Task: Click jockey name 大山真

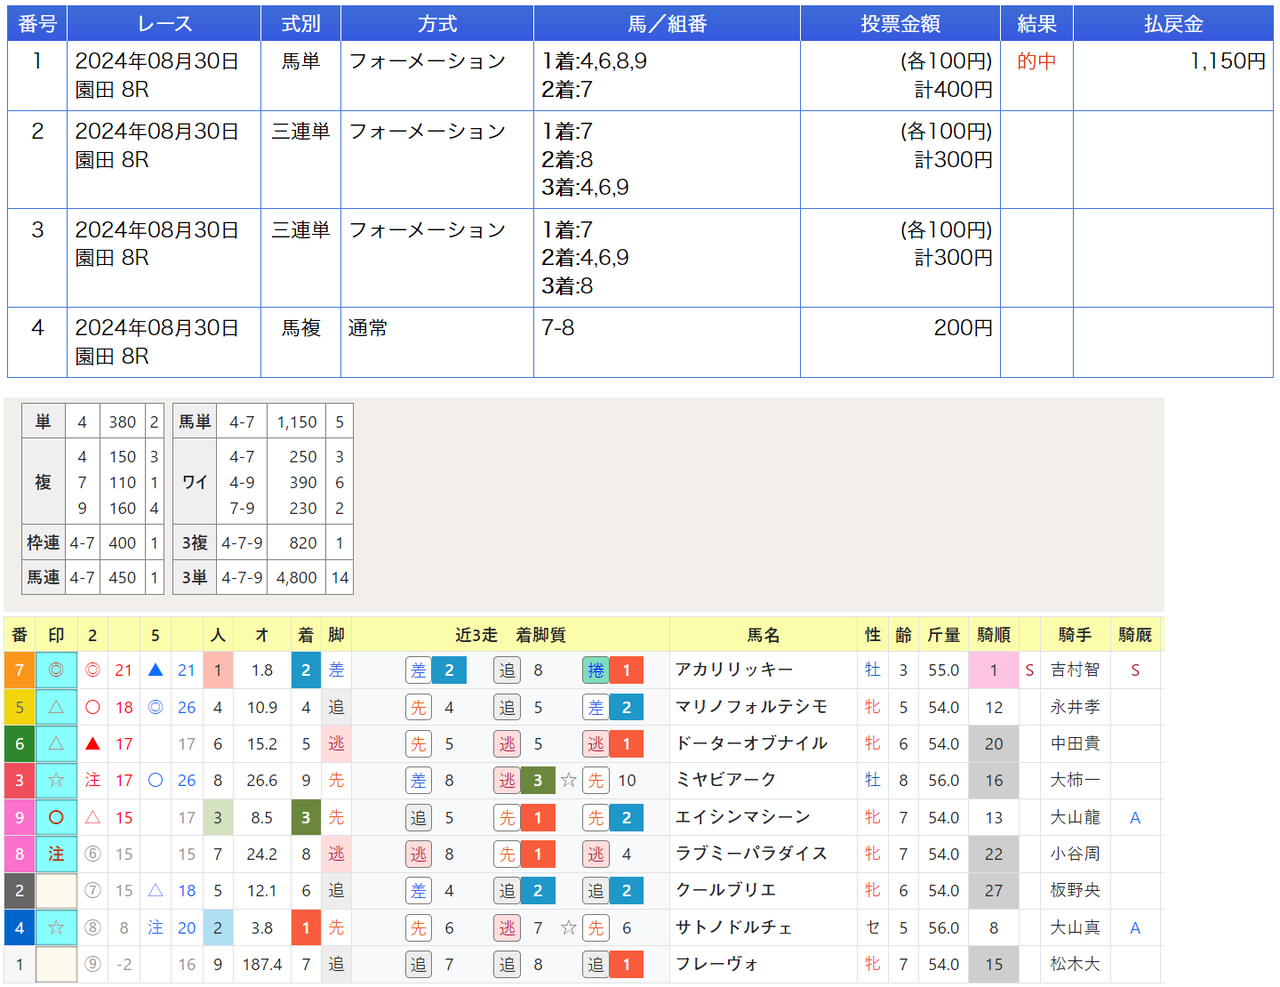Action: tap(1075, 928)
